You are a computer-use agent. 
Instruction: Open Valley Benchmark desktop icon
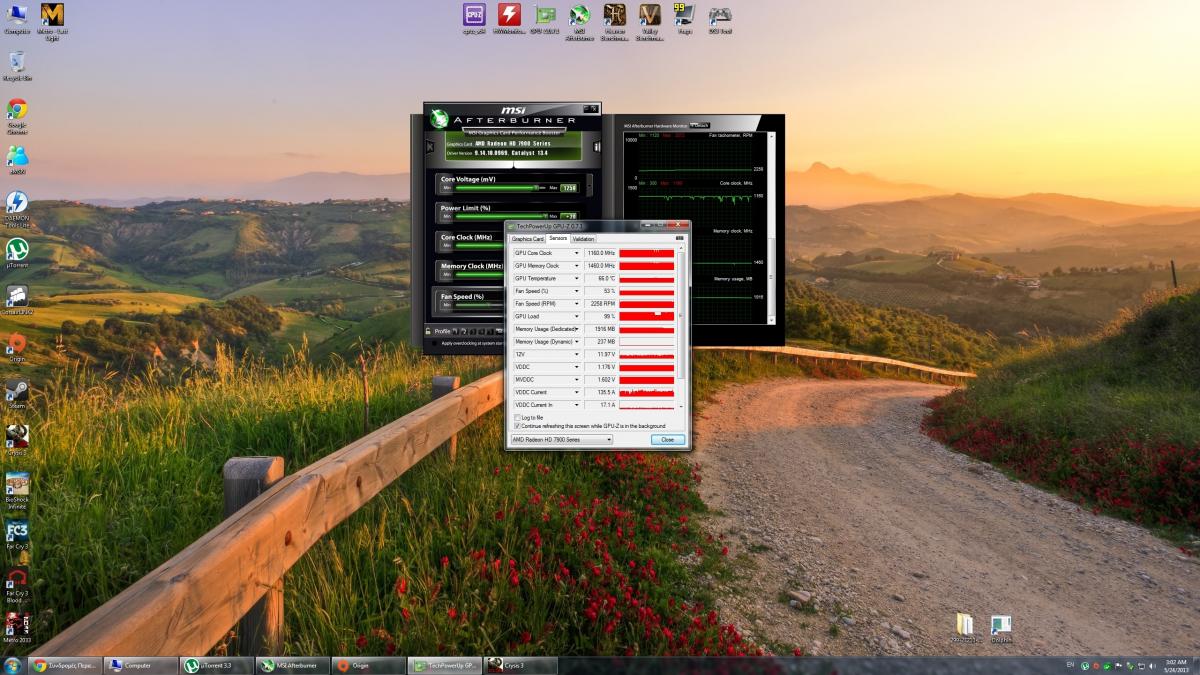coord(650,15)
